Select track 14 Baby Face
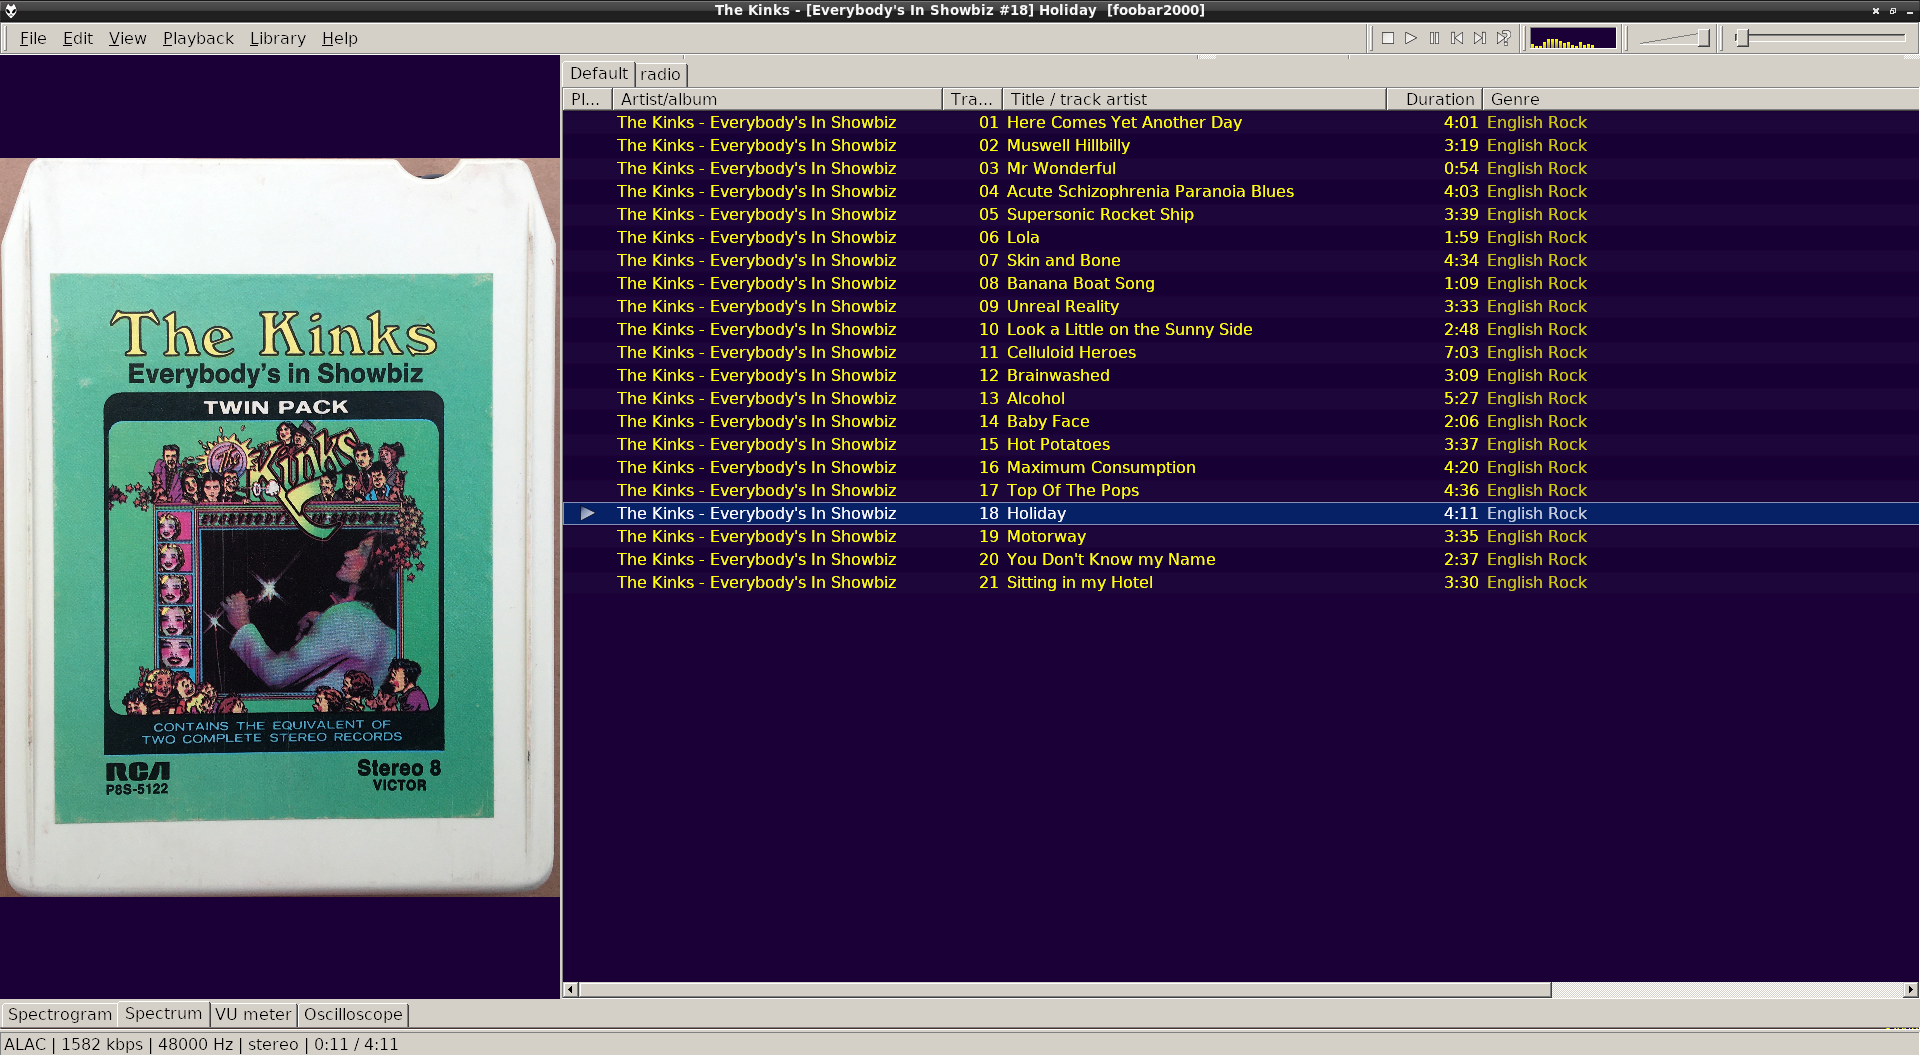1920x1056 pixels. 1240,421
